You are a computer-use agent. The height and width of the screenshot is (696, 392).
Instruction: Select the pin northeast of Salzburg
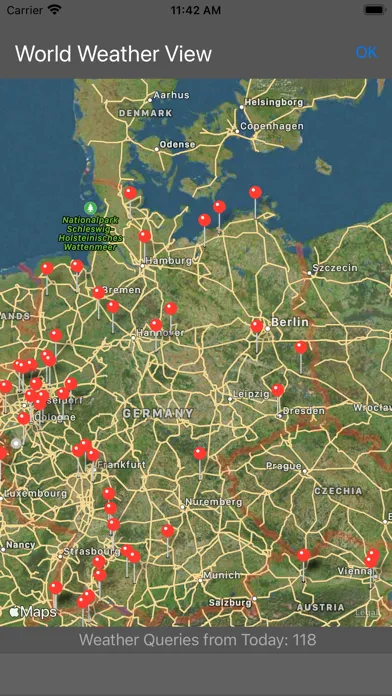(x=304, y=555)
